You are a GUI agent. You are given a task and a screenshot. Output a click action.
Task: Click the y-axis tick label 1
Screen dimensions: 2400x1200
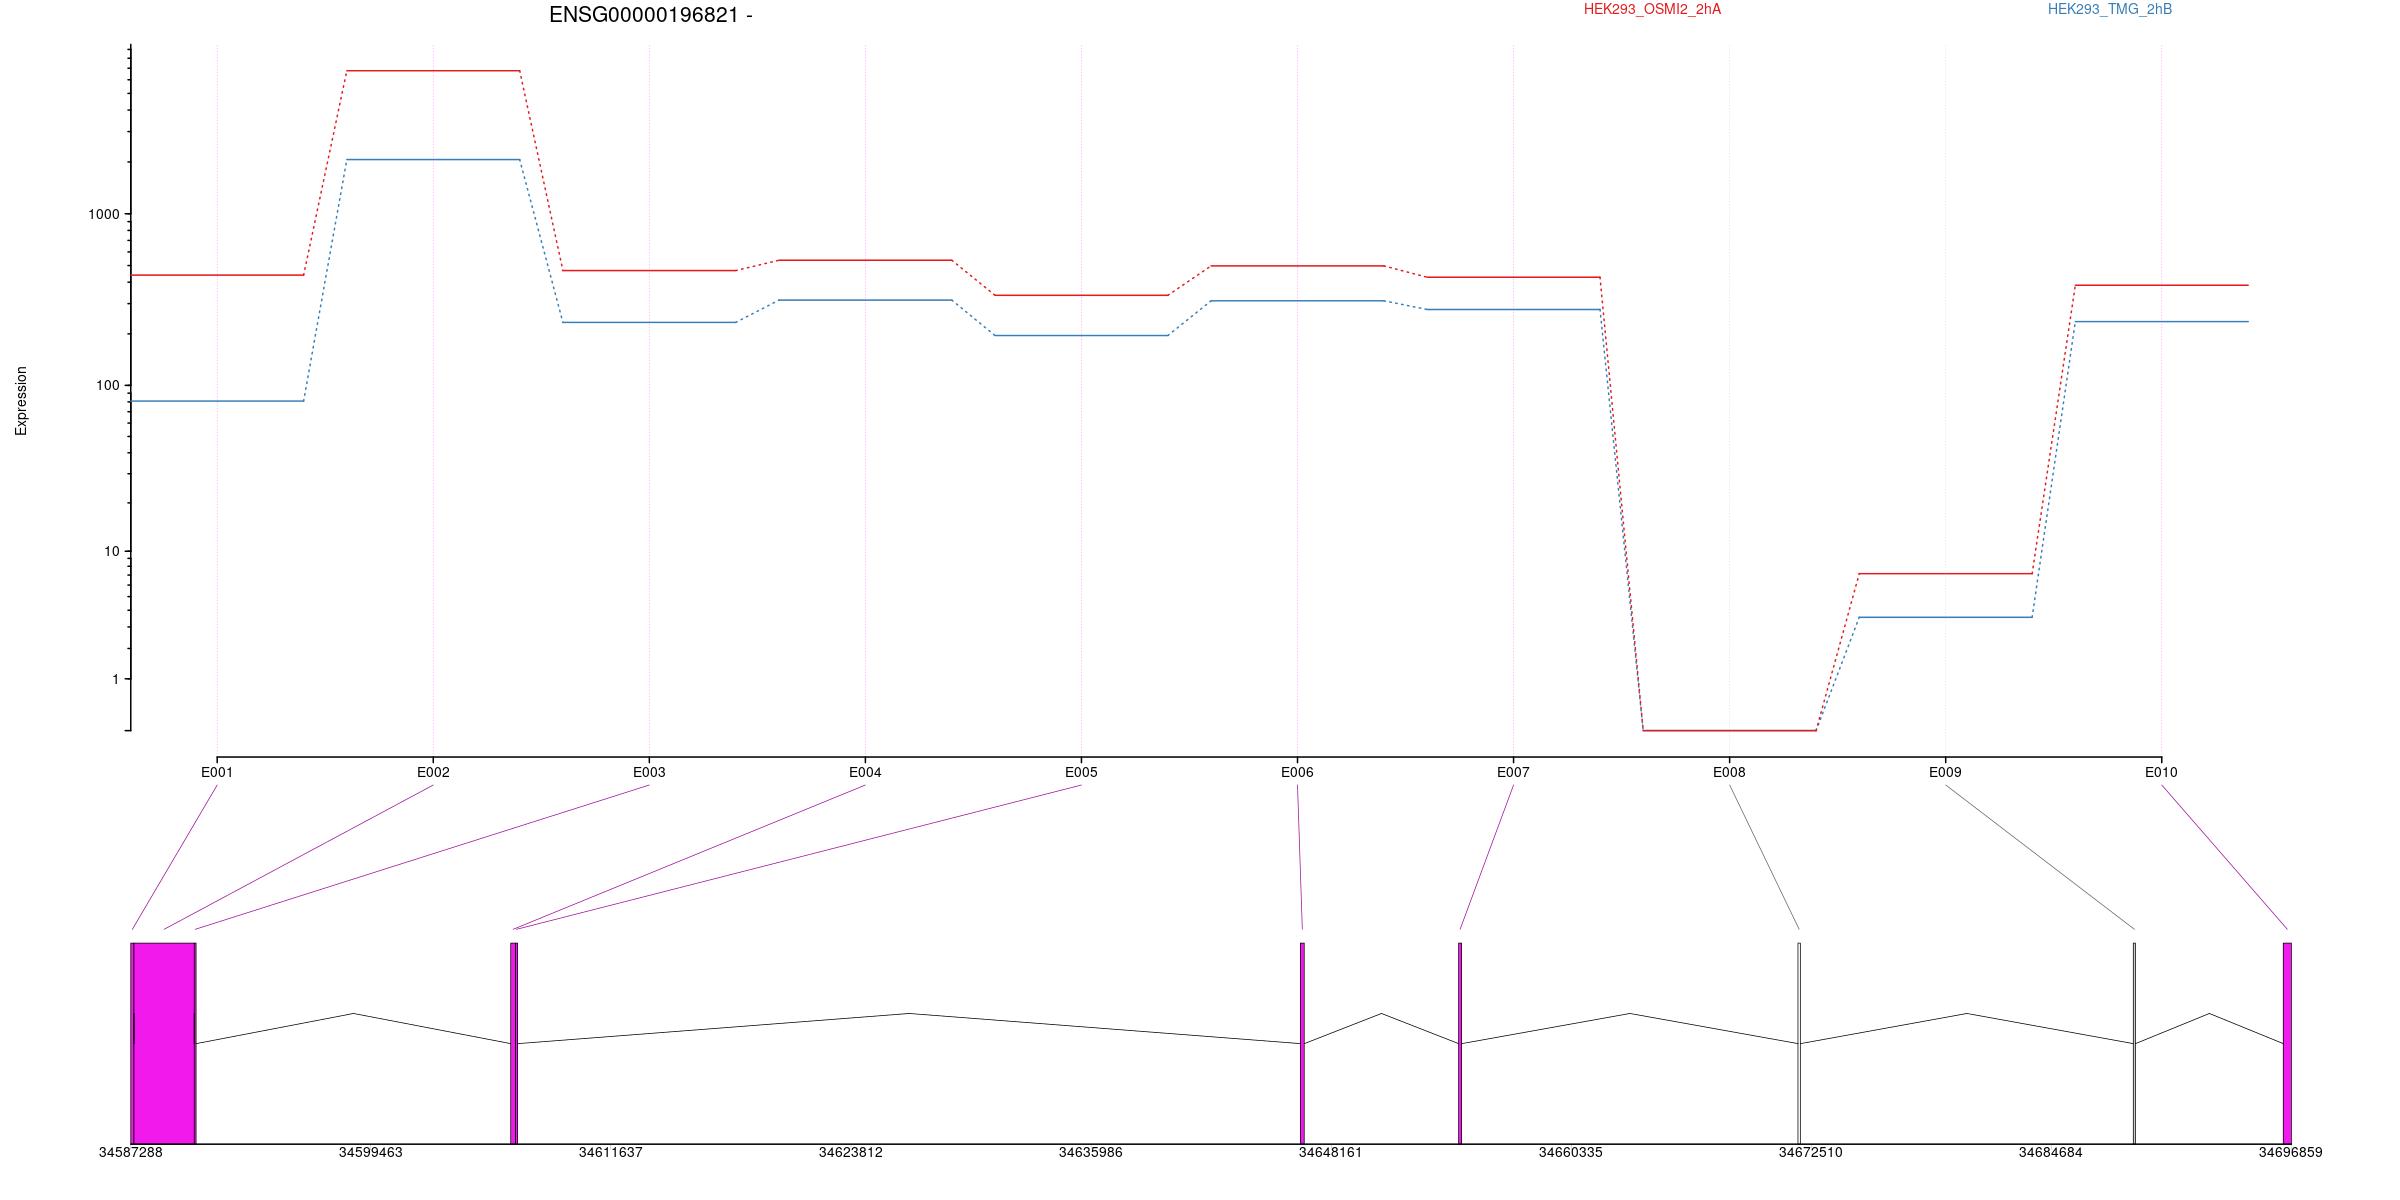click(115, 680)
